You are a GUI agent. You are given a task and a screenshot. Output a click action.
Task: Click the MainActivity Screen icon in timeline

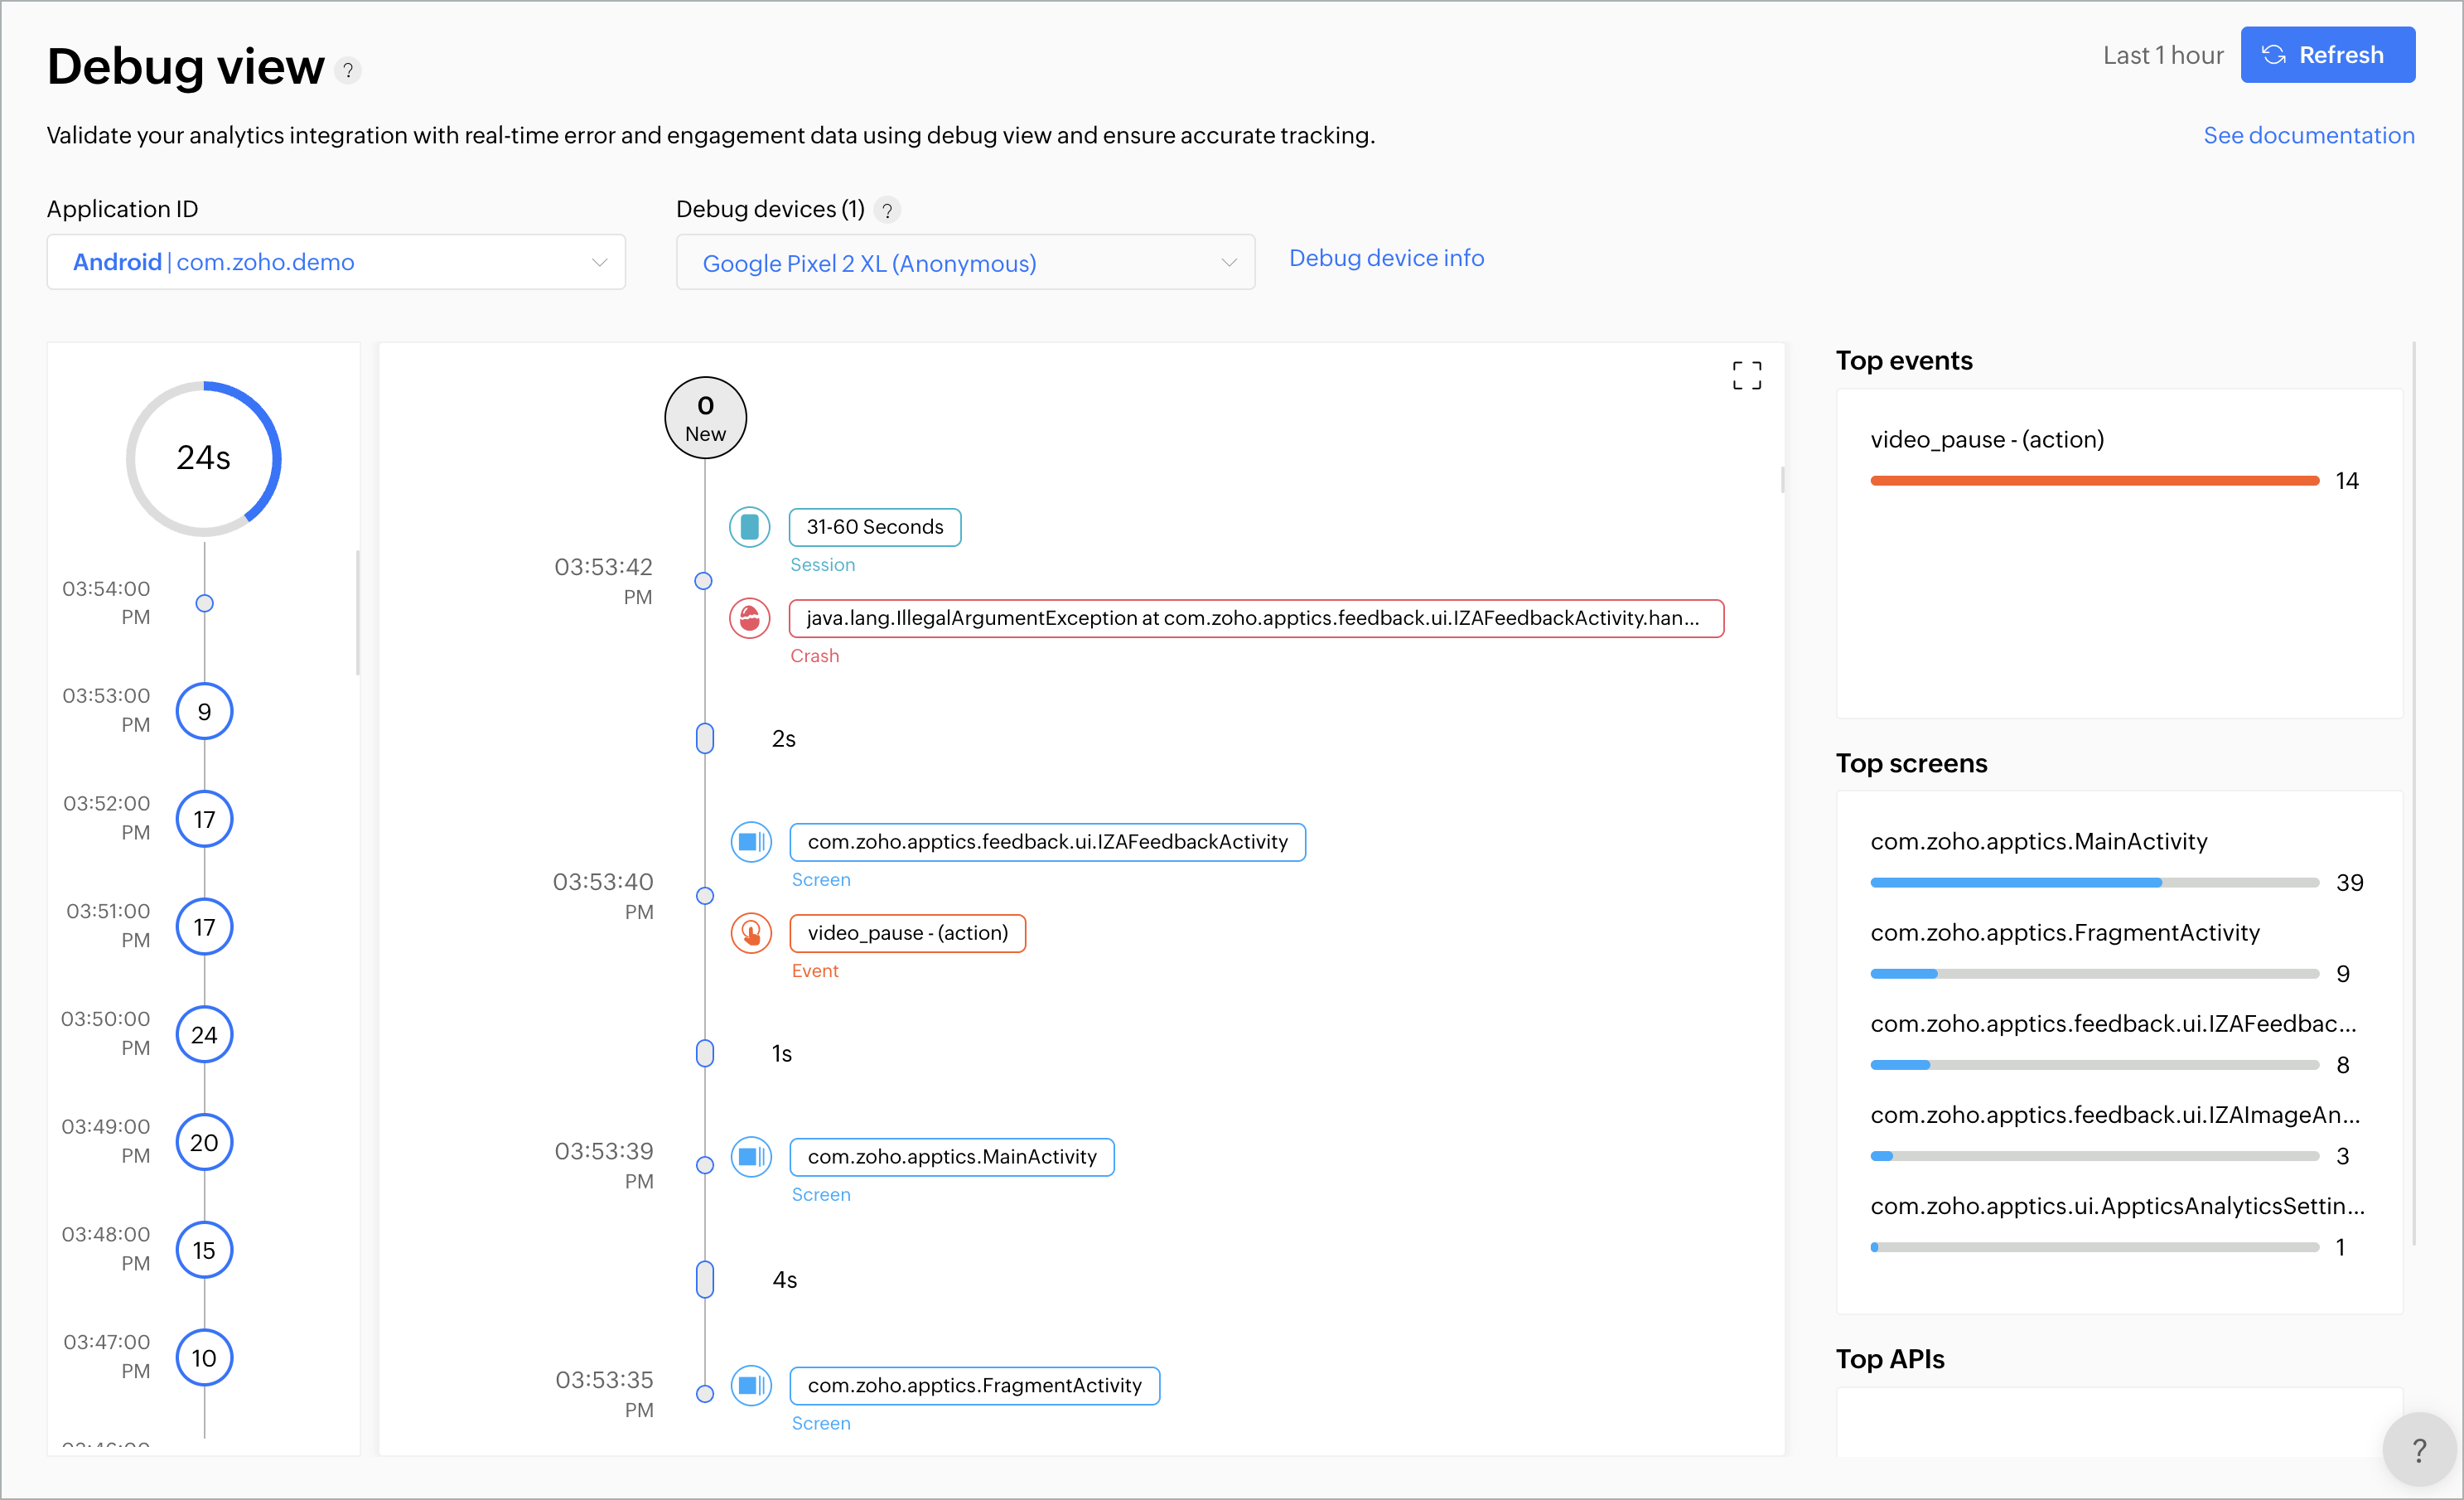pos(750,1157)
